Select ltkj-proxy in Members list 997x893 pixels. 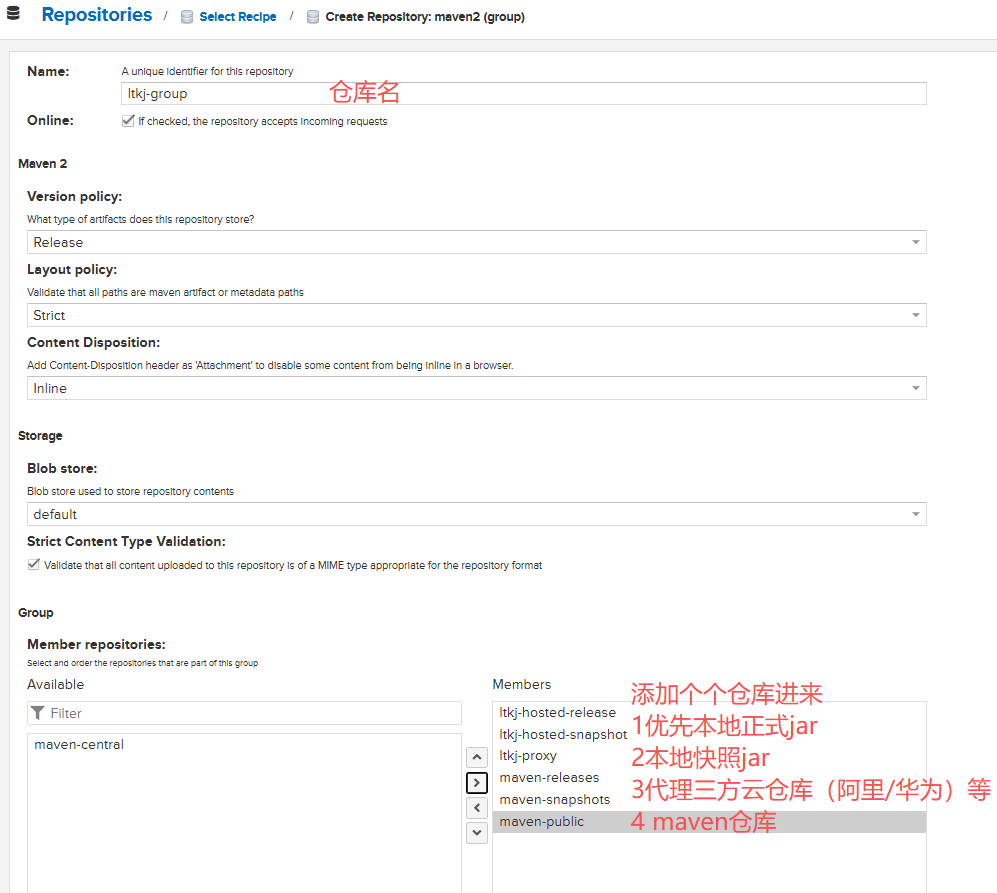(709, 756)
